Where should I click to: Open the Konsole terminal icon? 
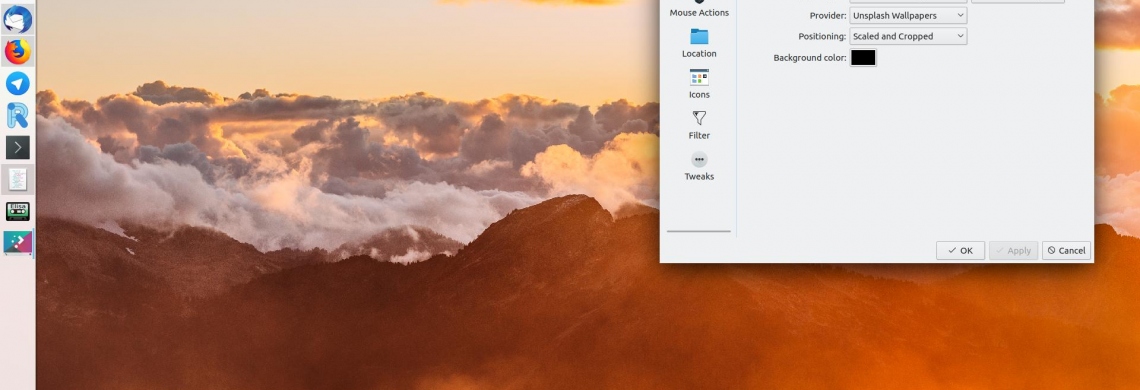[17, 148]
